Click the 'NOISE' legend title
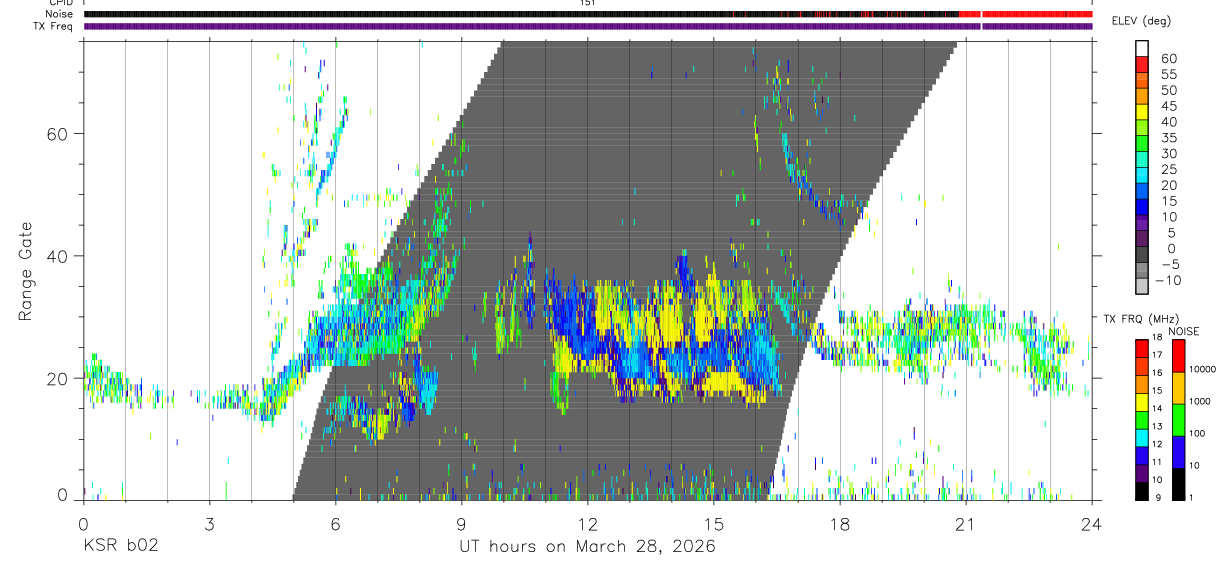The height and width of the screenshot is (567, 1228). point(1183,331)
